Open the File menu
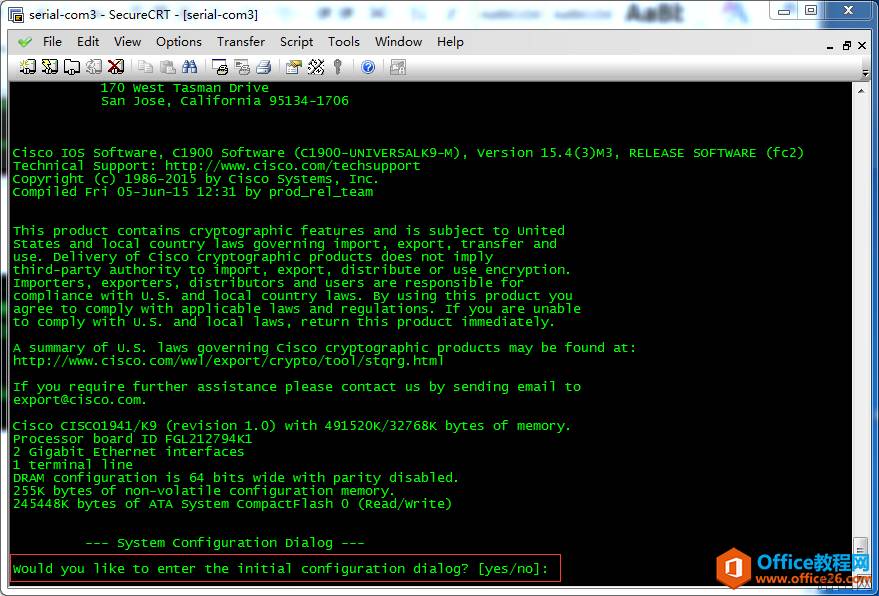 pos(52,41)
